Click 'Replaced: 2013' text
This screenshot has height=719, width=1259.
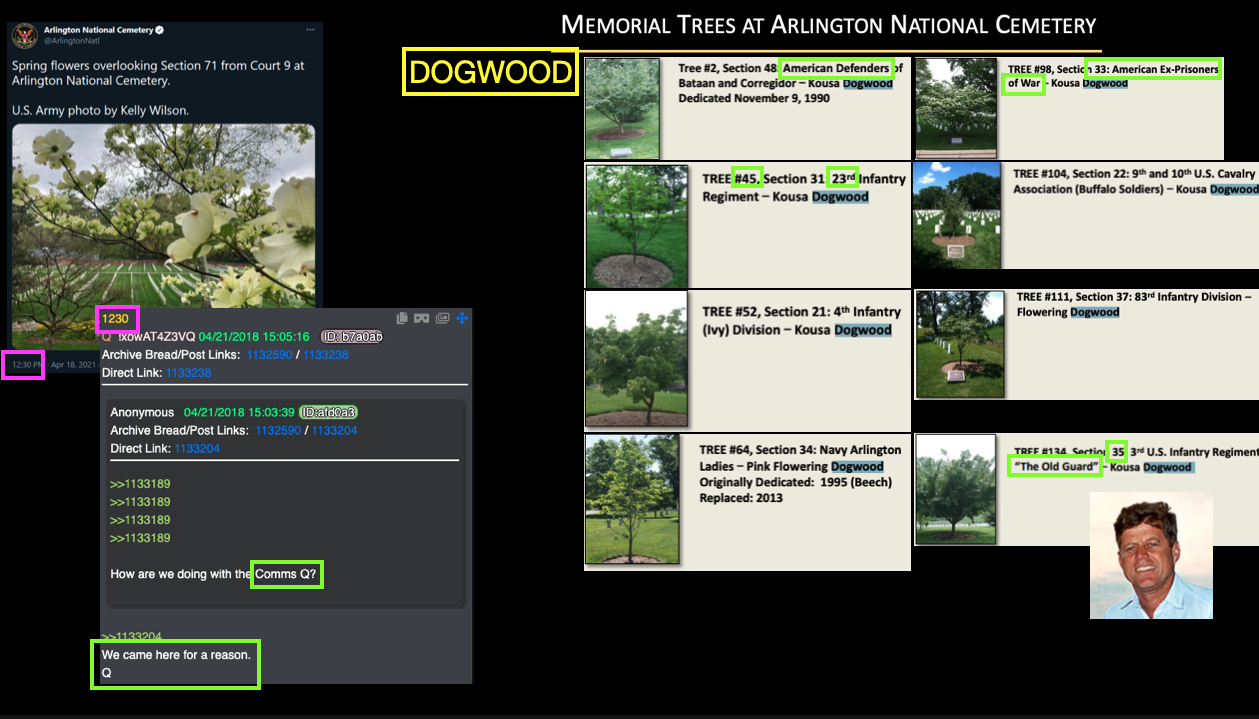[x=741, y=497]
